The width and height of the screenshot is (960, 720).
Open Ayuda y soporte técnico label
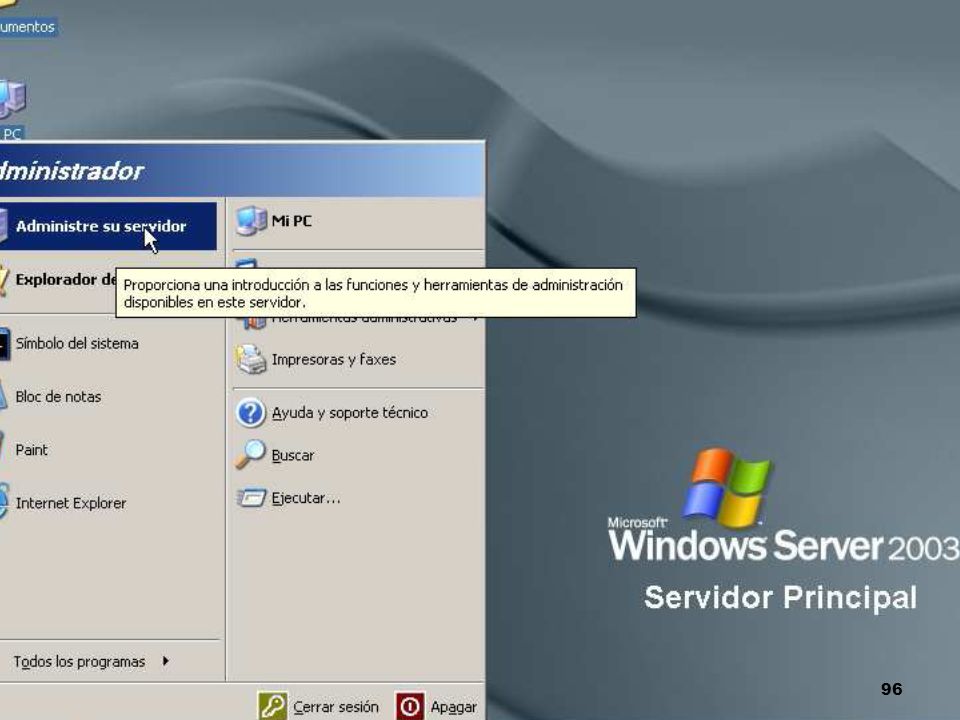[350, 413]
